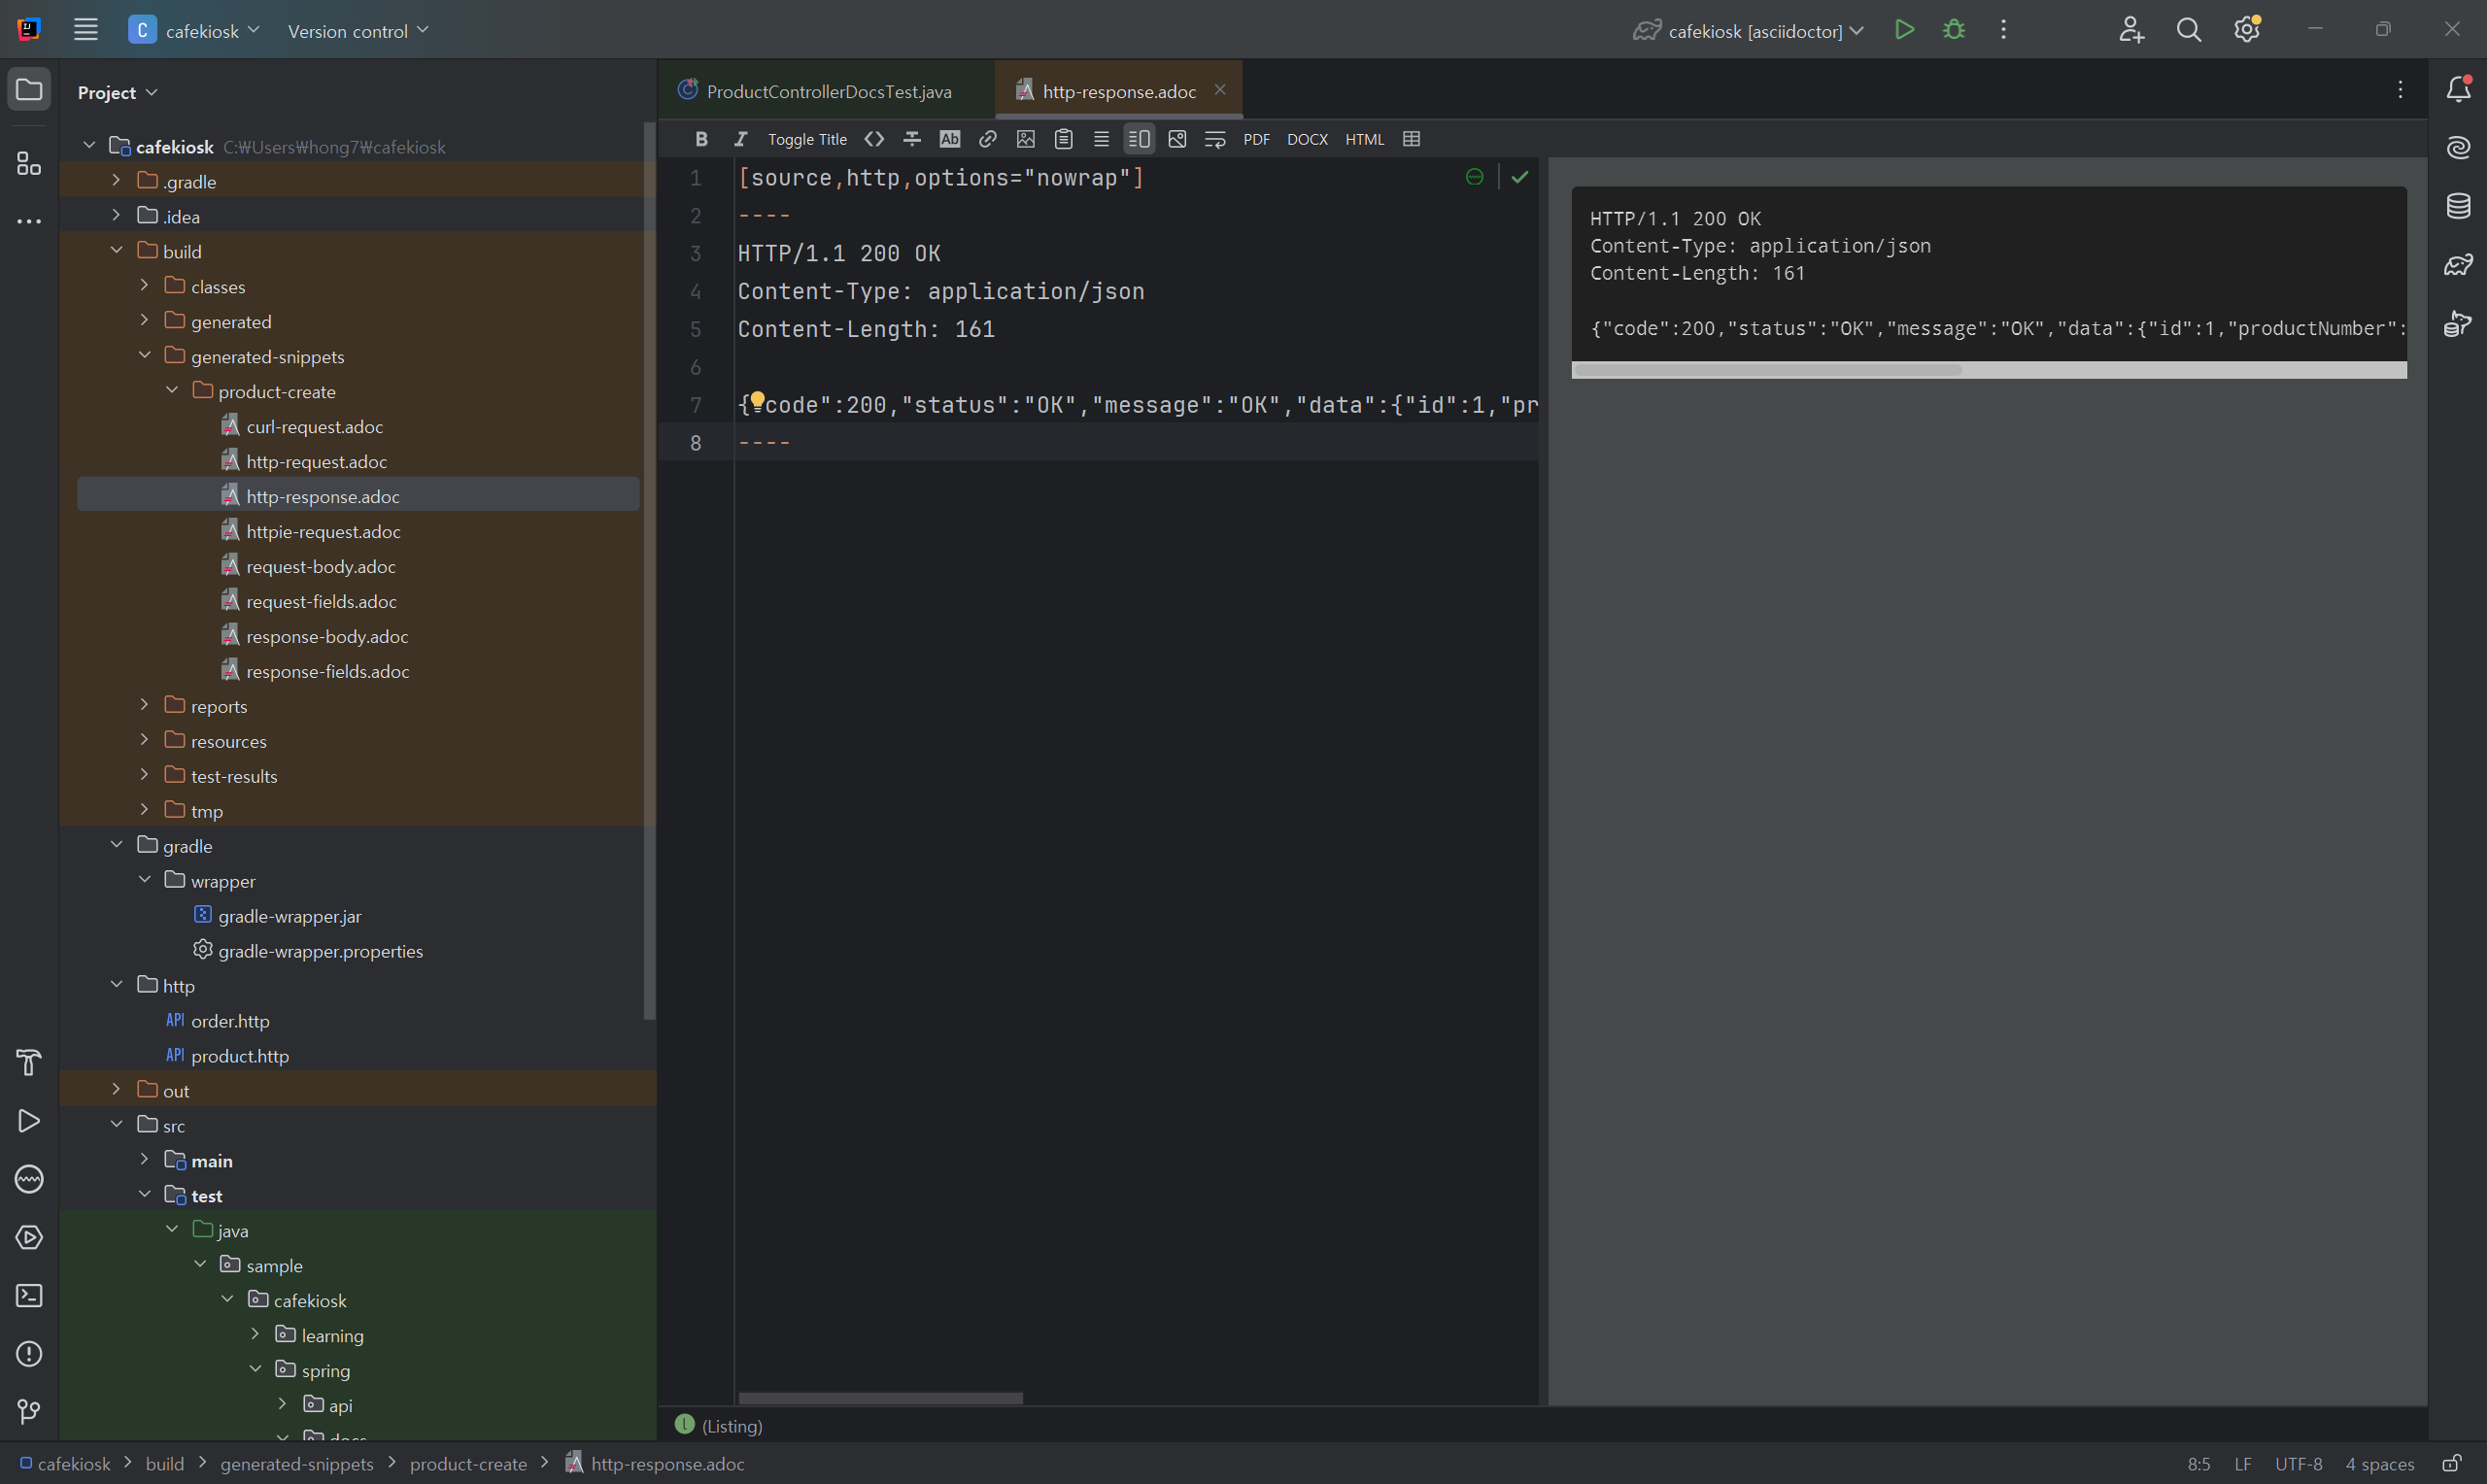The height and width of the screenshot is (1484, 2487).
Task: Collapse the generated-snippets folder
Action: pos(144,356)
